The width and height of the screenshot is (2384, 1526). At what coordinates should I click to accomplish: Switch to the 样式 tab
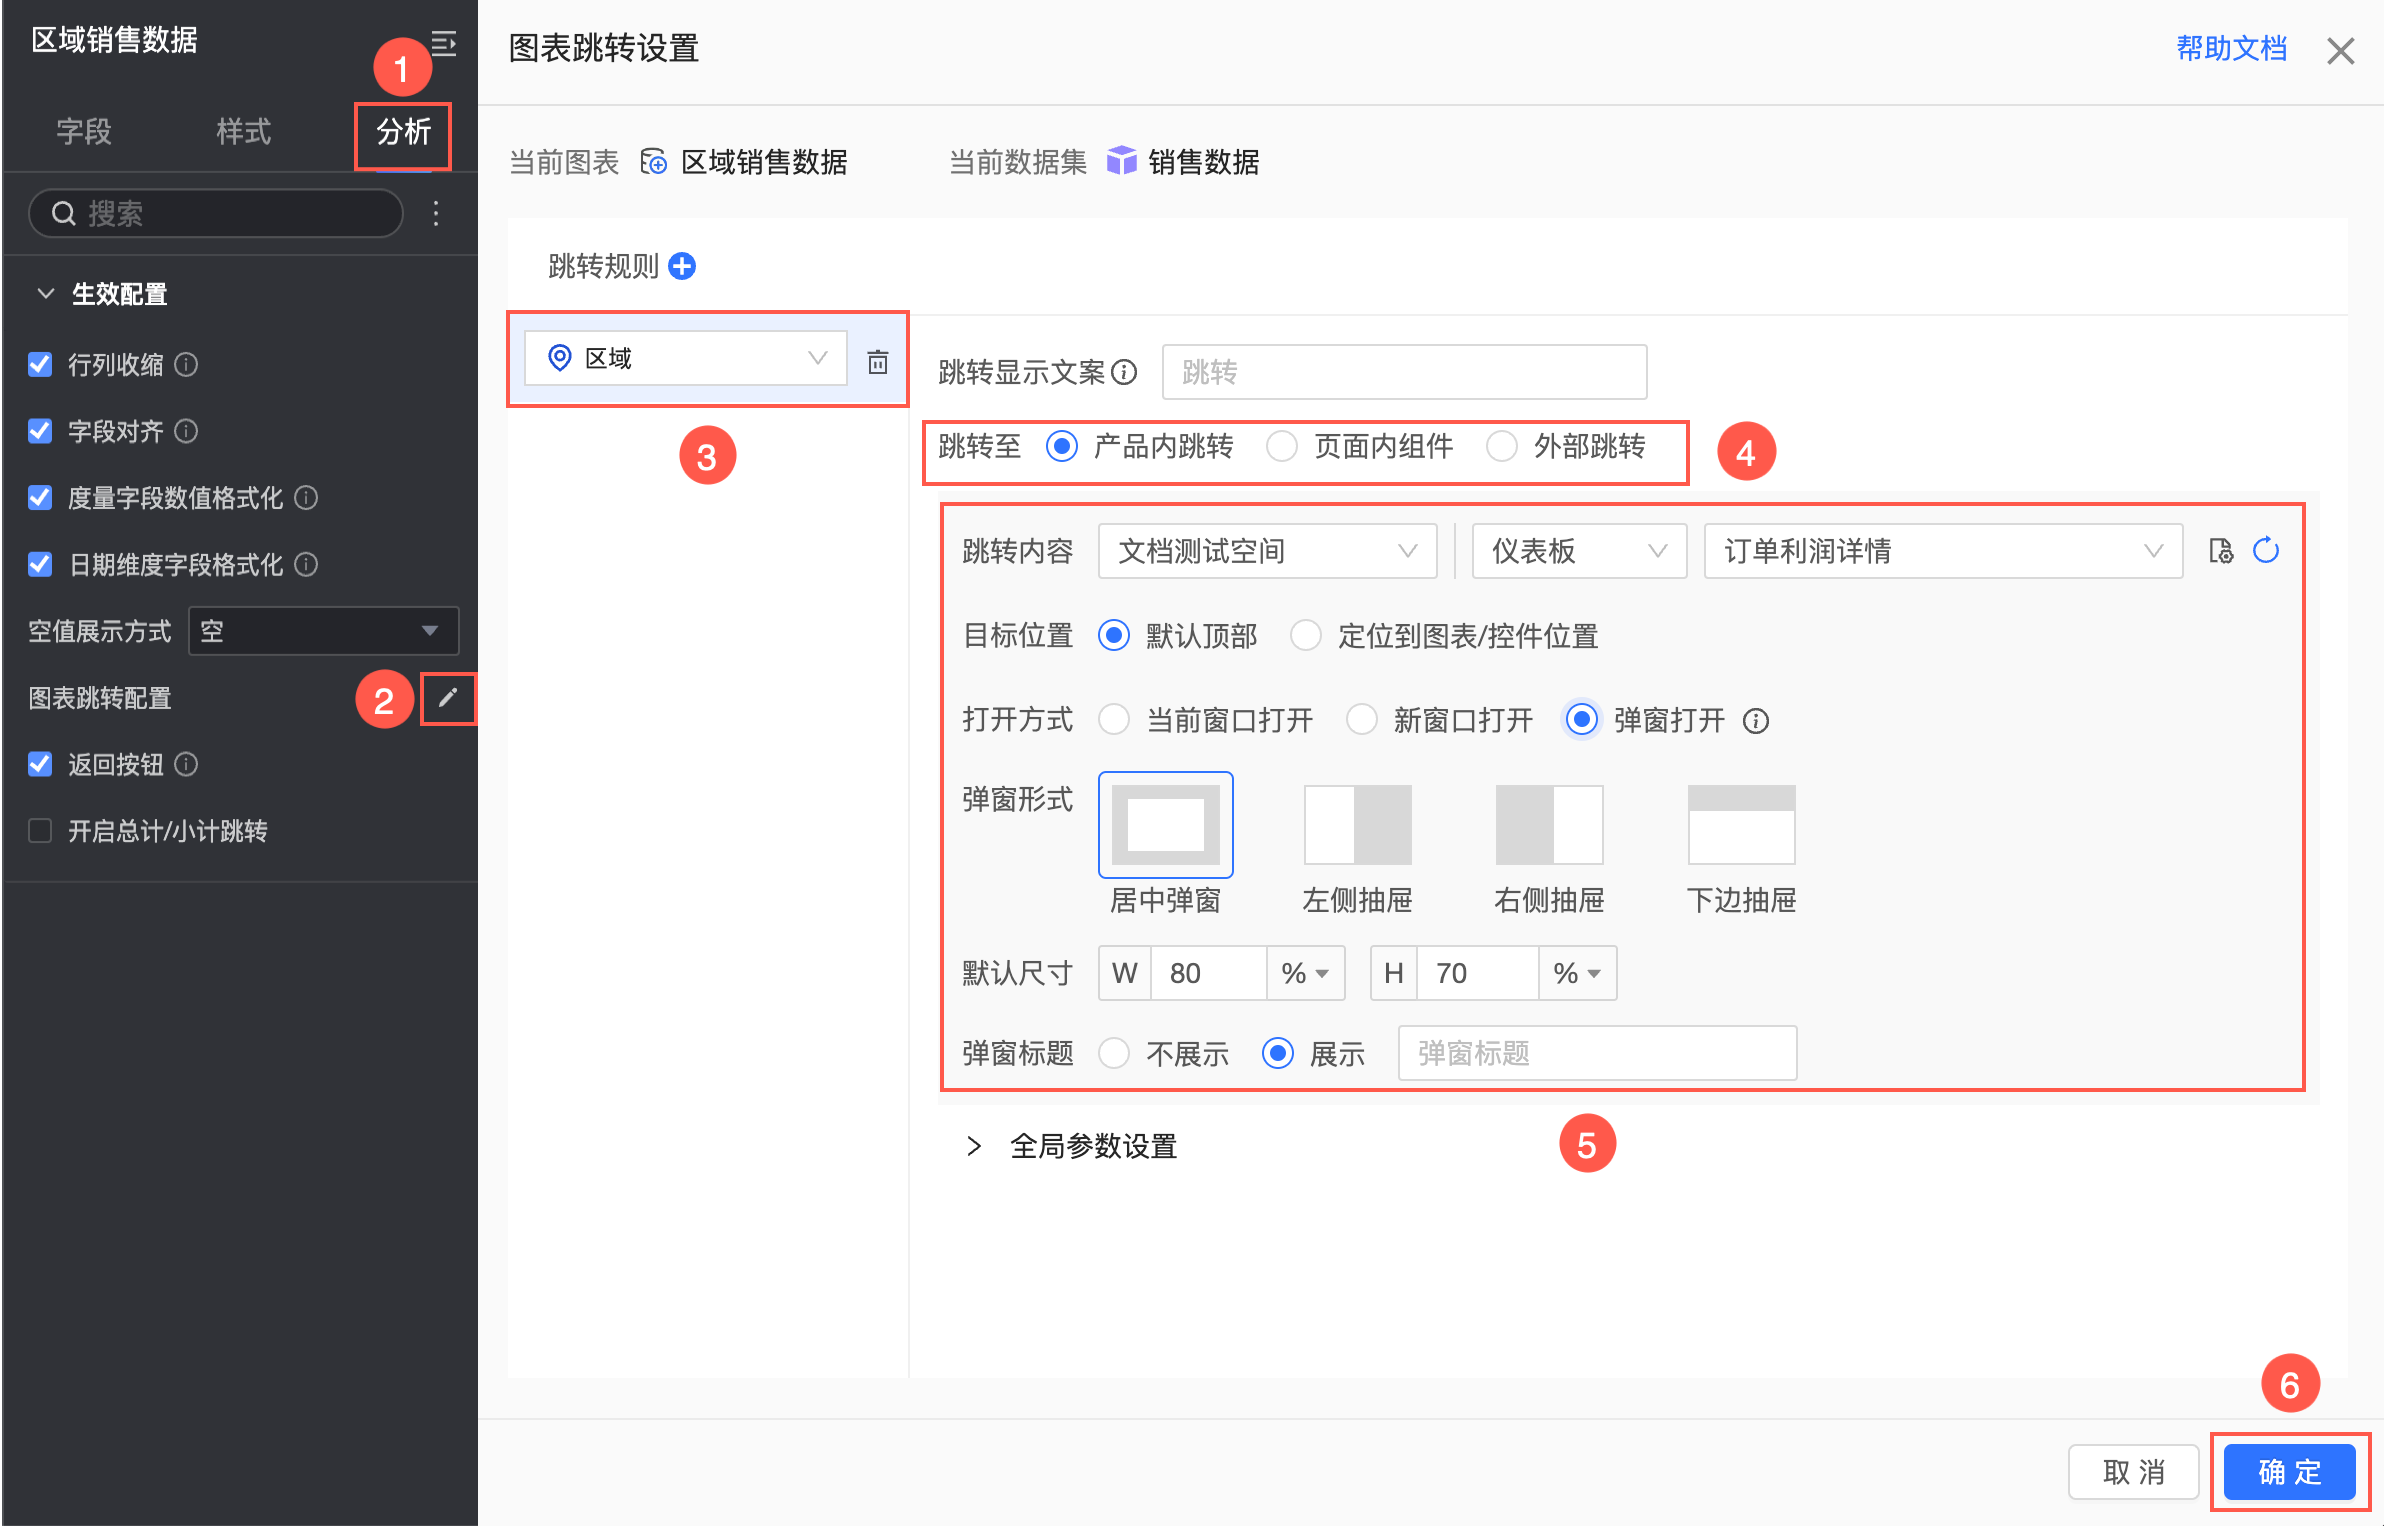tap(243, 131)
